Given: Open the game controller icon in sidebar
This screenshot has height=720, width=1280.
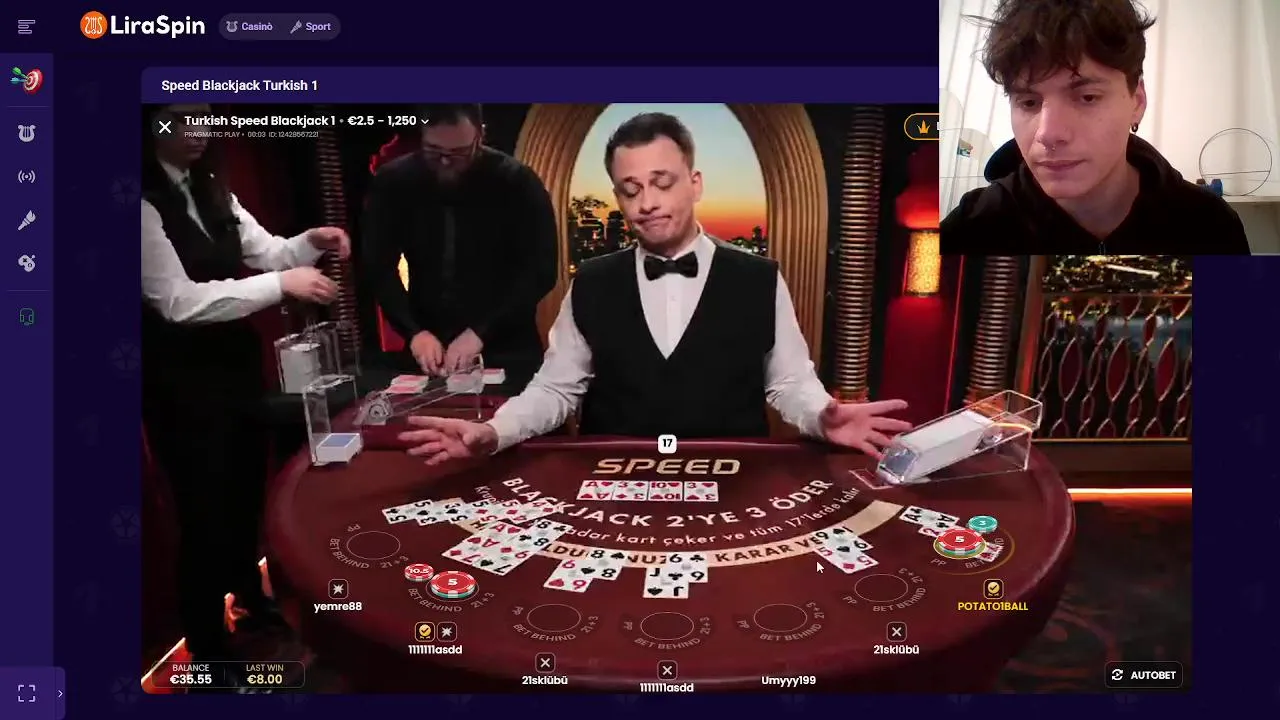Looking at the screenshot, I should (x=27, y=263).
